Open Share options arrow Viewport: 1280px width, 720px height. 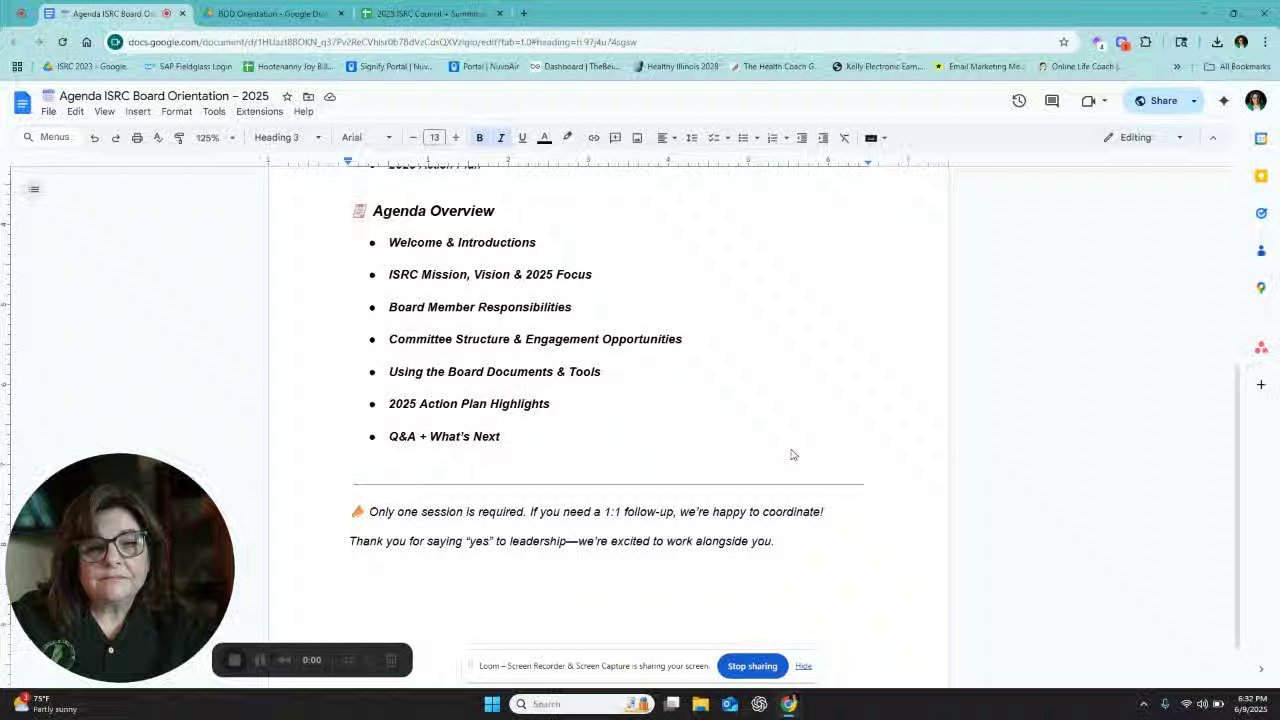coord(1193,101)
